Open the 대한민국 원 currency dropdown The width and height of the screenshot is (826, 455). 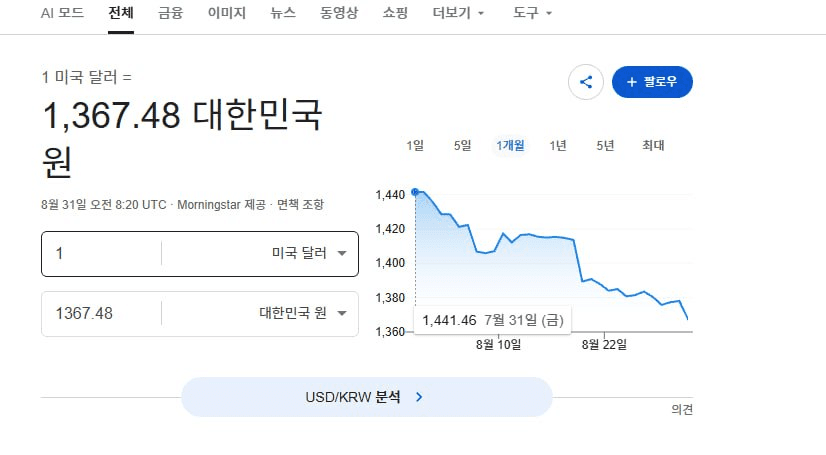[x=302, y=313]
